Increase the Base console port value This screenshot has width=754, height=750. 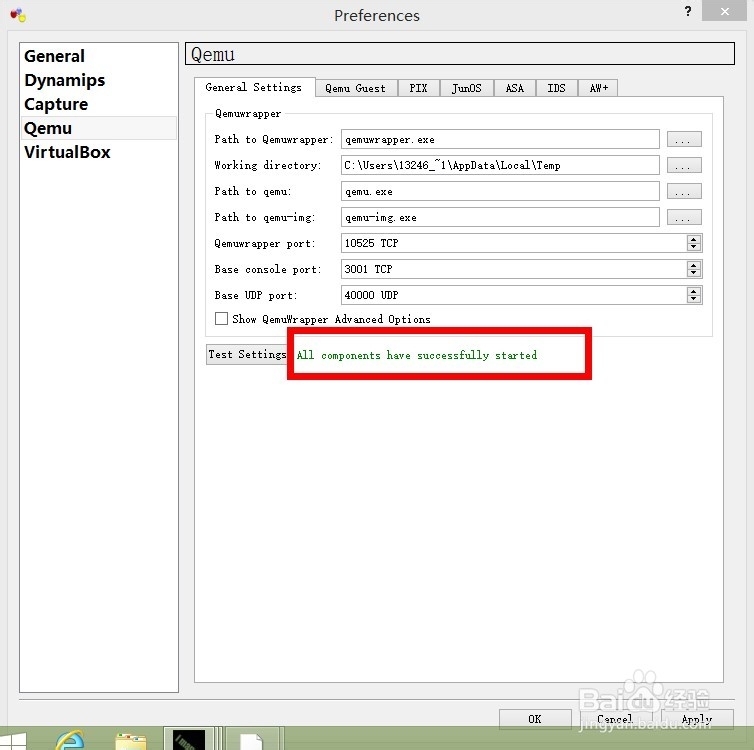(693, 265)
